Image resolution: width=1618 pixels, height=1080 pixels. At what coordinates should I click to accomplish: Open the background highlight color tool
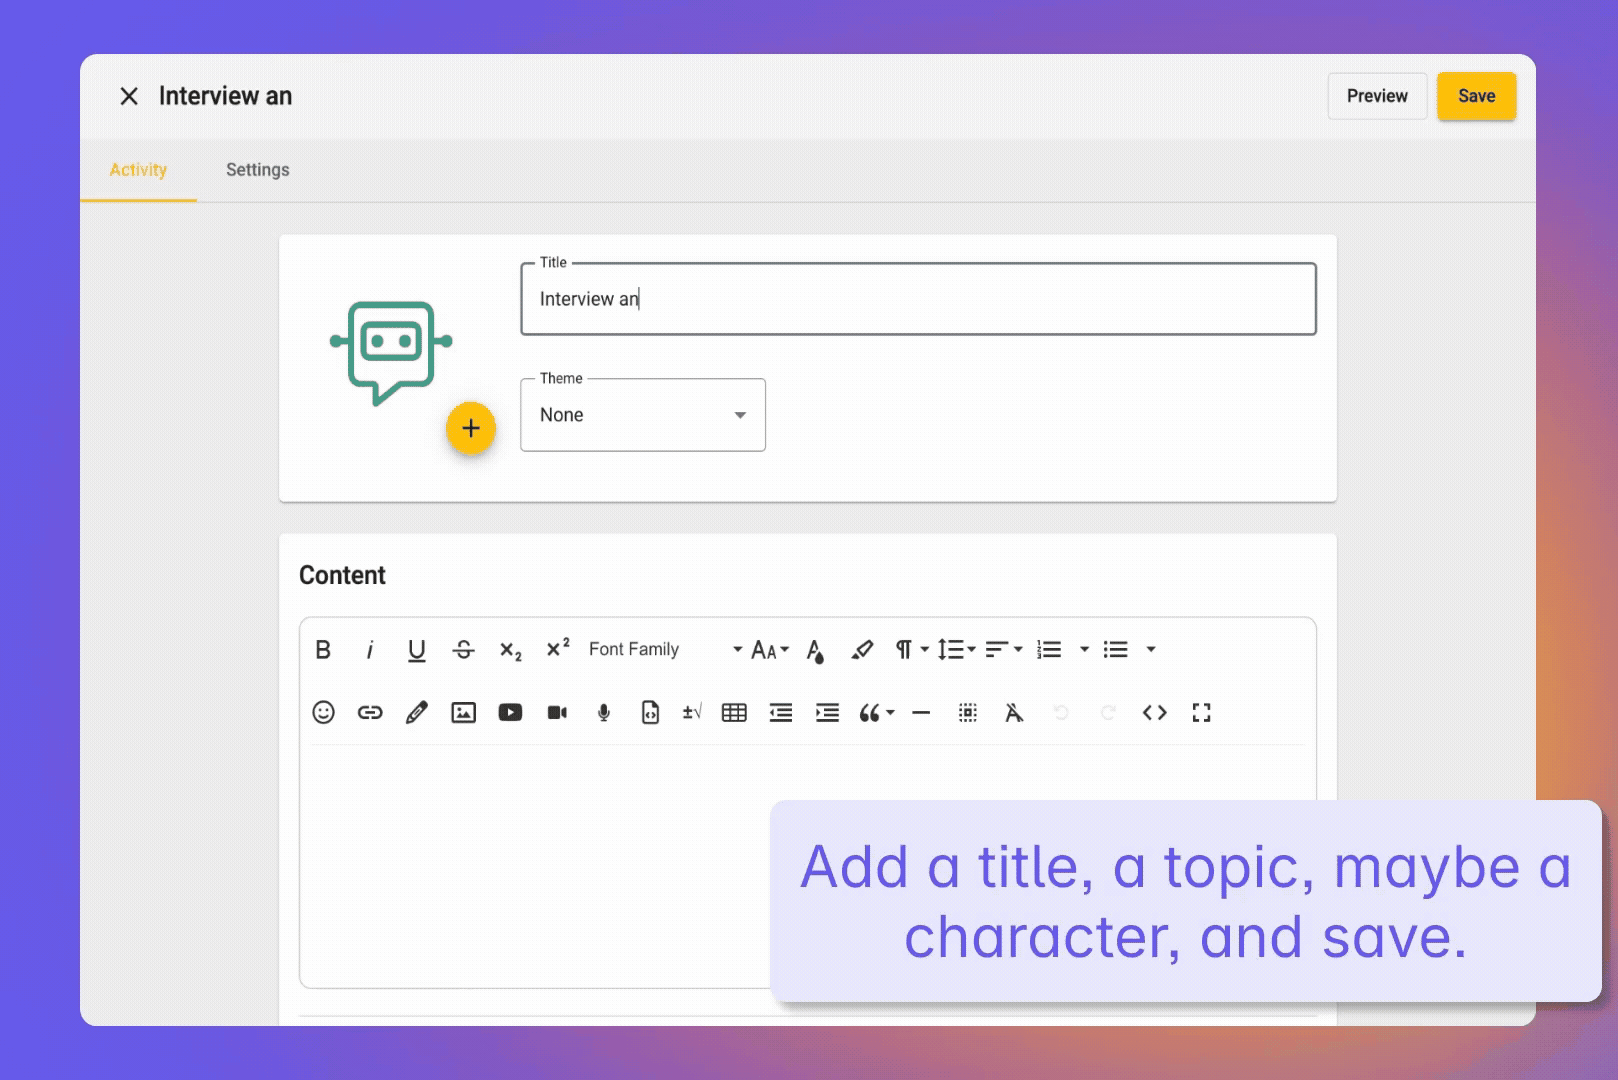[862, 650]
